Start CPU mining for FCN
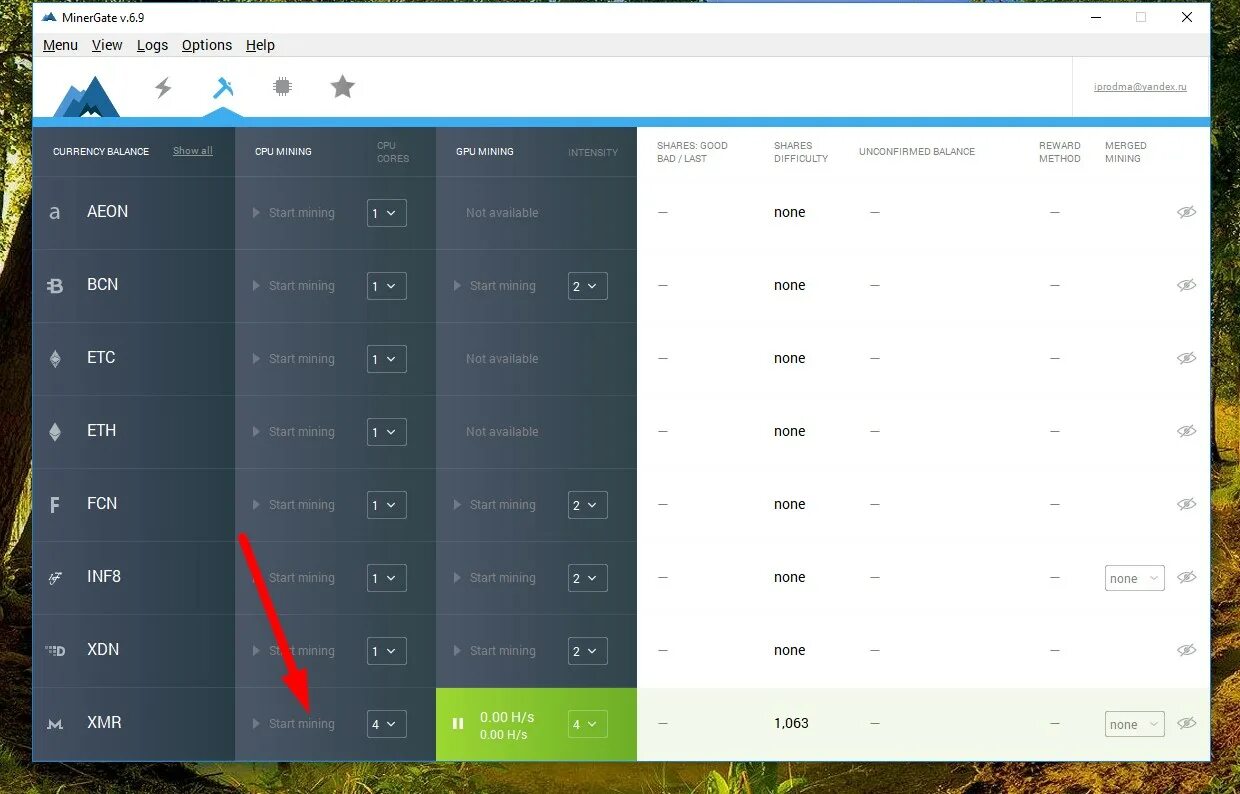The width and height of the screenshot is (1240, 794). click(x=294, y=505)
